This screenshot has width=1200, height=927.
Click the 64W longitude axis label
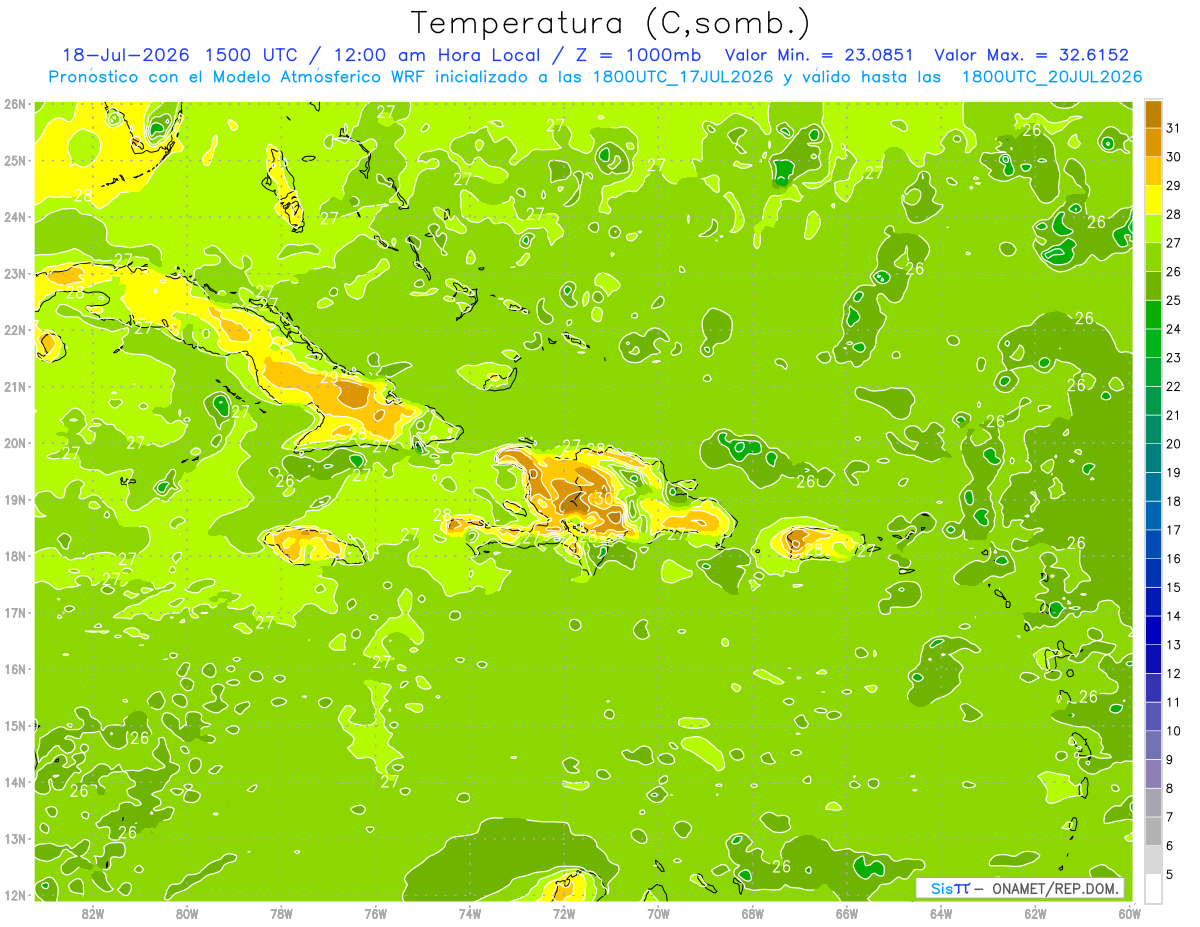click(941, 913)
